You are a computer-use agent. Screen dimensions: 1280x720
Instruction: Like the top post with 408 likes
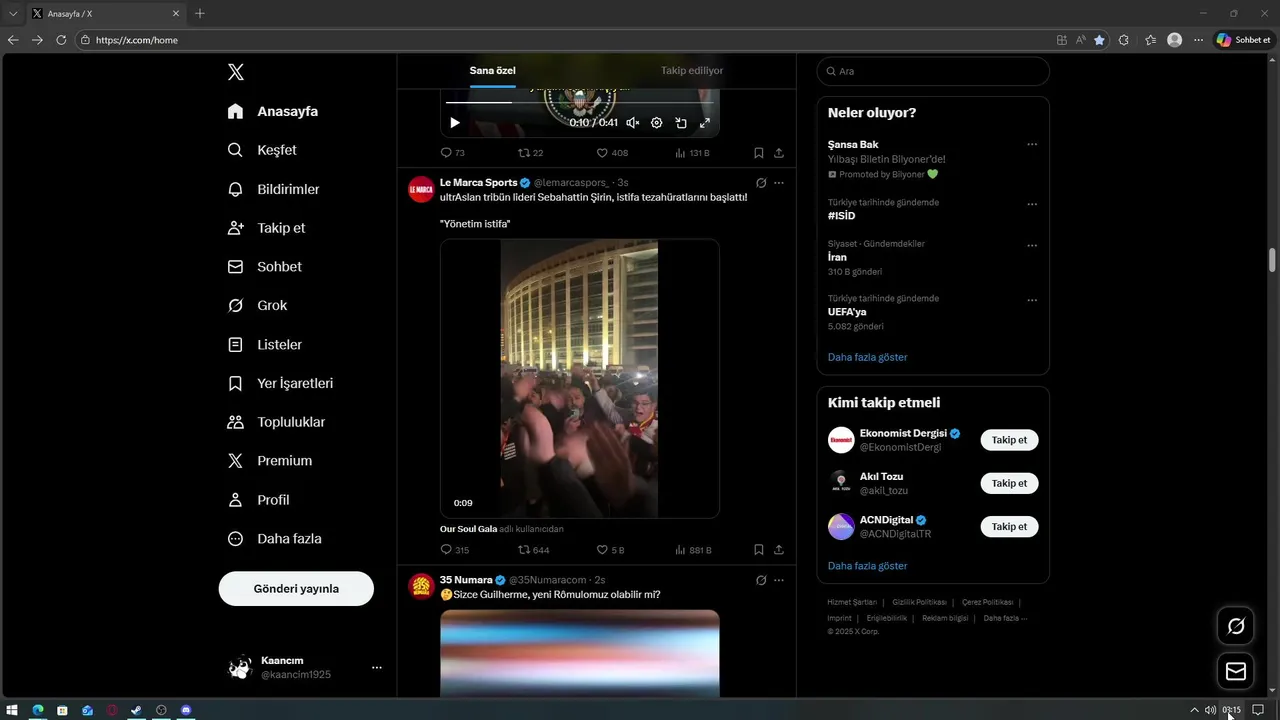[612, 153]
